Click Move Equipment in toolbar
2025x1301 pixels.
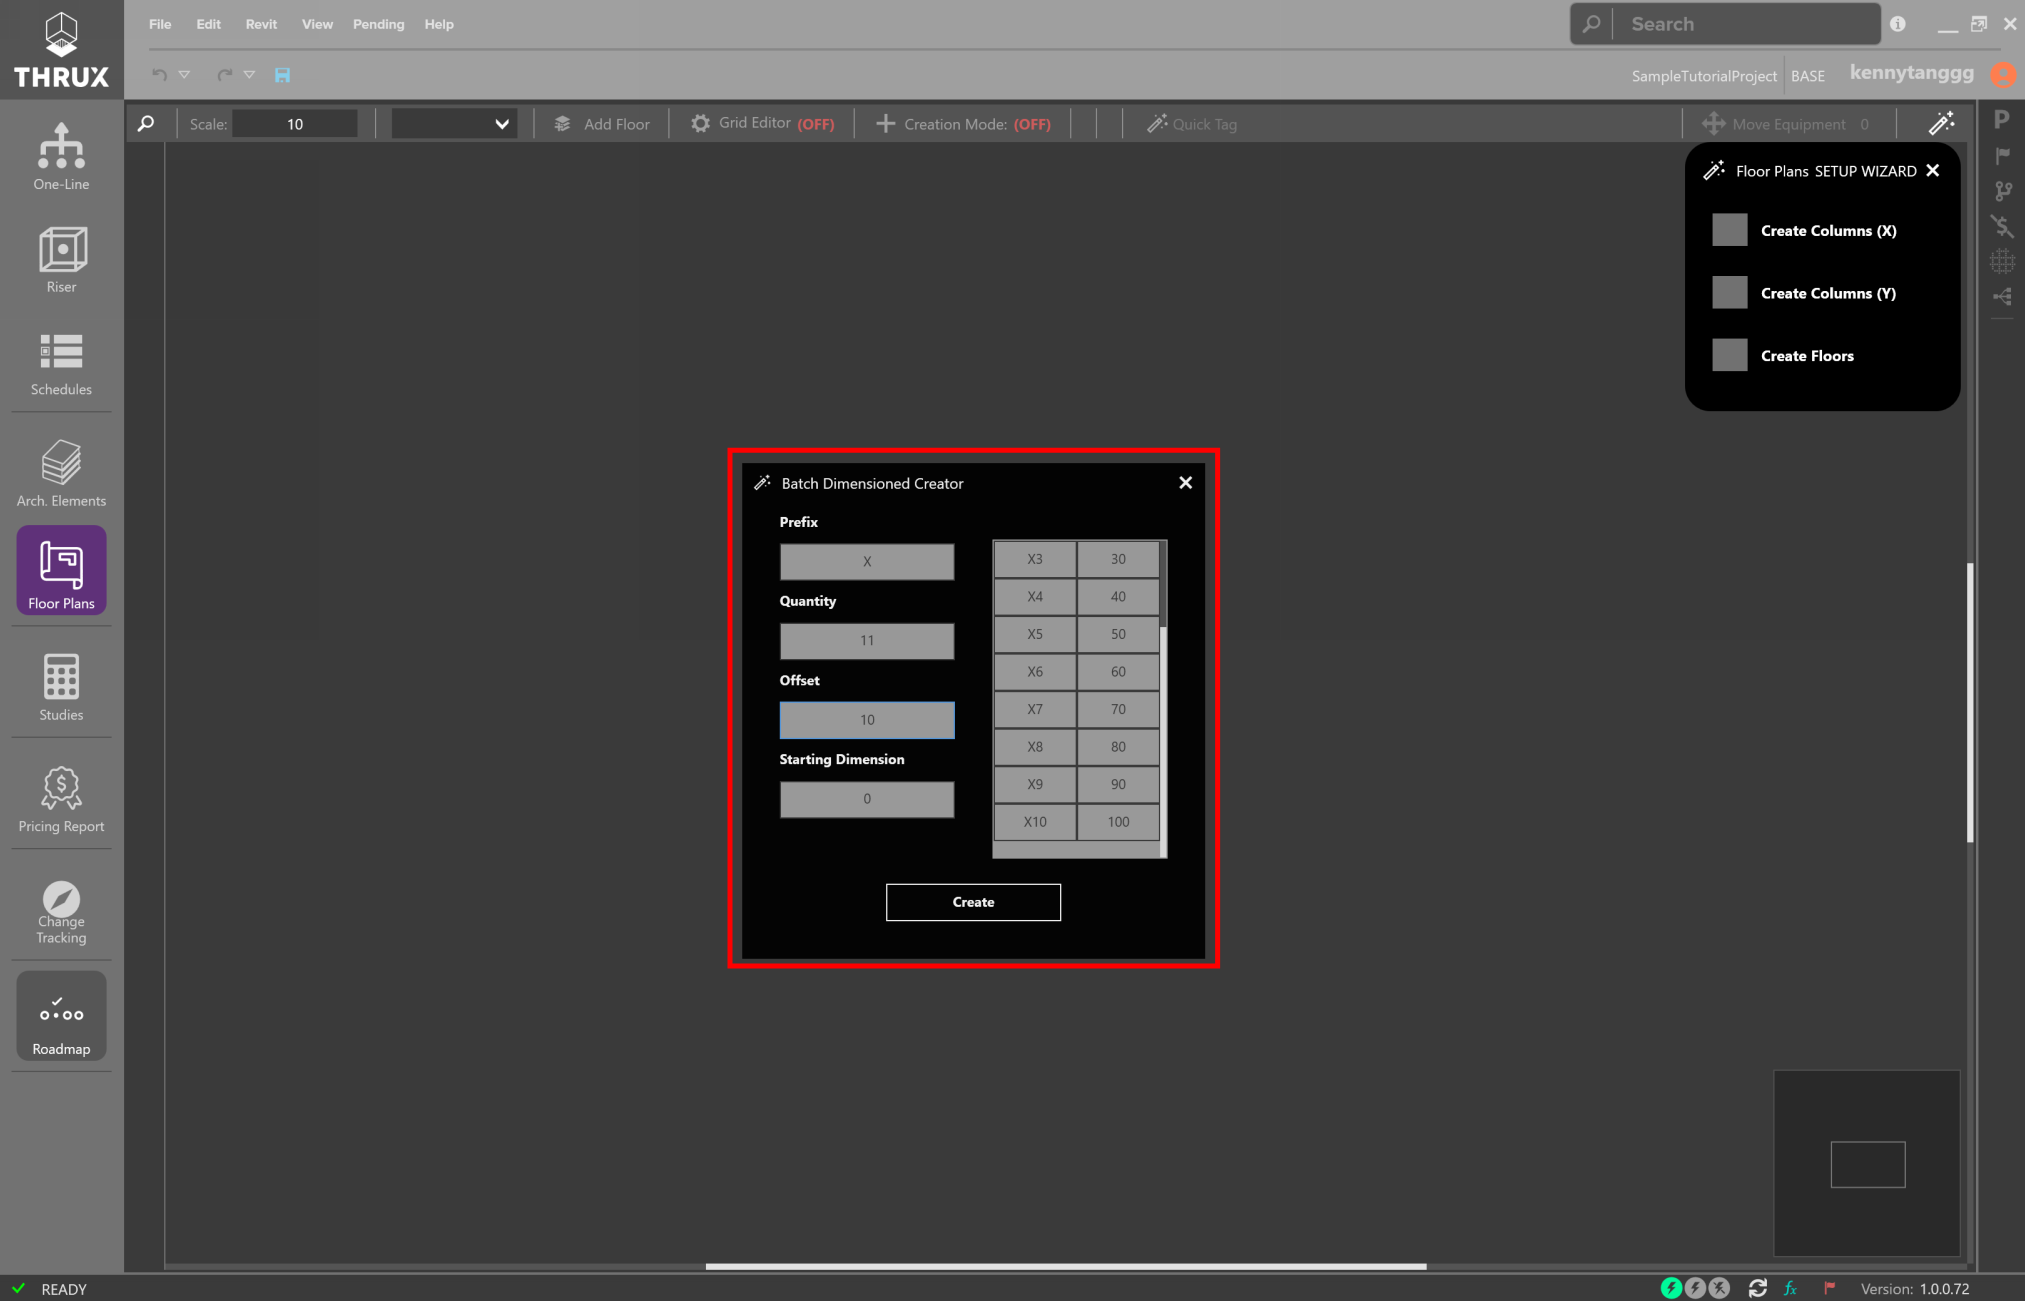(1786, 124)
